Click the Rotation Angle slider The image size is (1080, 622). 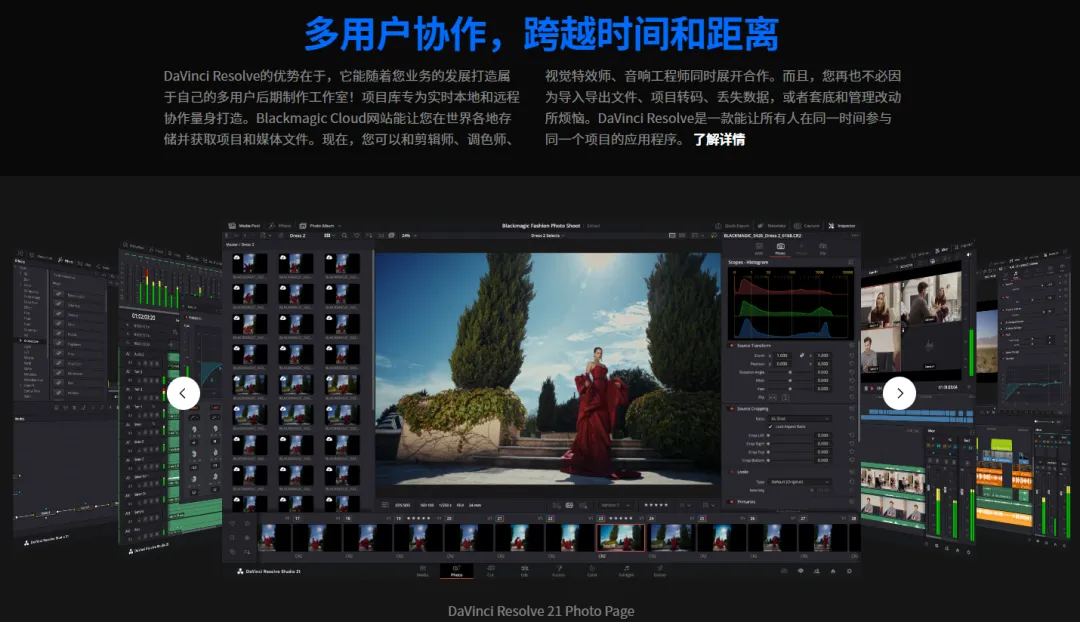pyautogui.click(x=790, y=372)
